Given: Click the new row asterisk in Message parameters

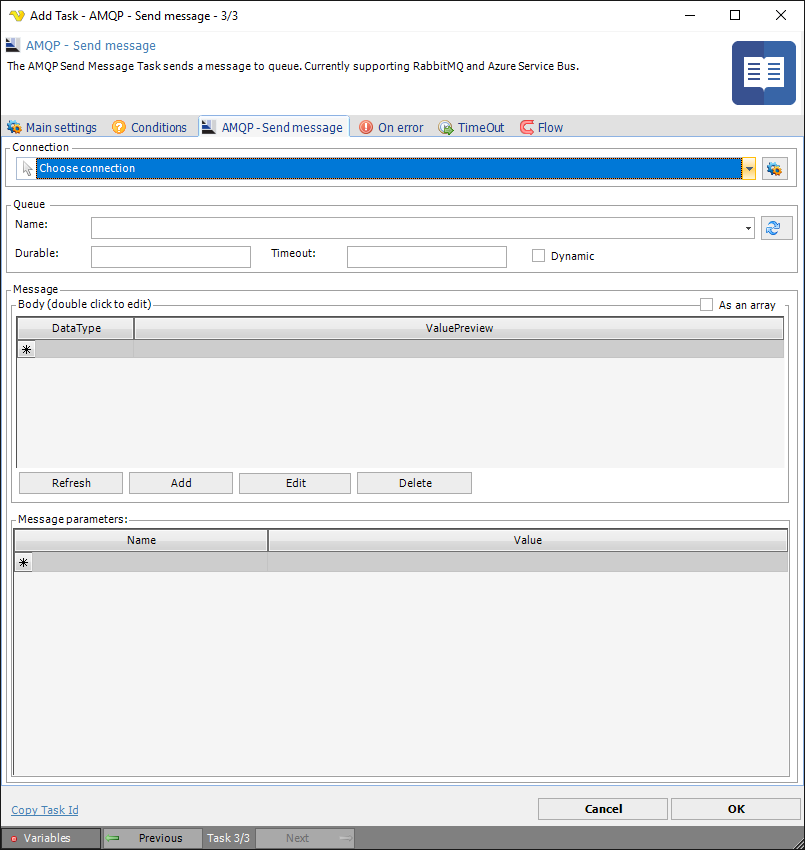Looking at the screenshot, I should click(x=24, y=563).
